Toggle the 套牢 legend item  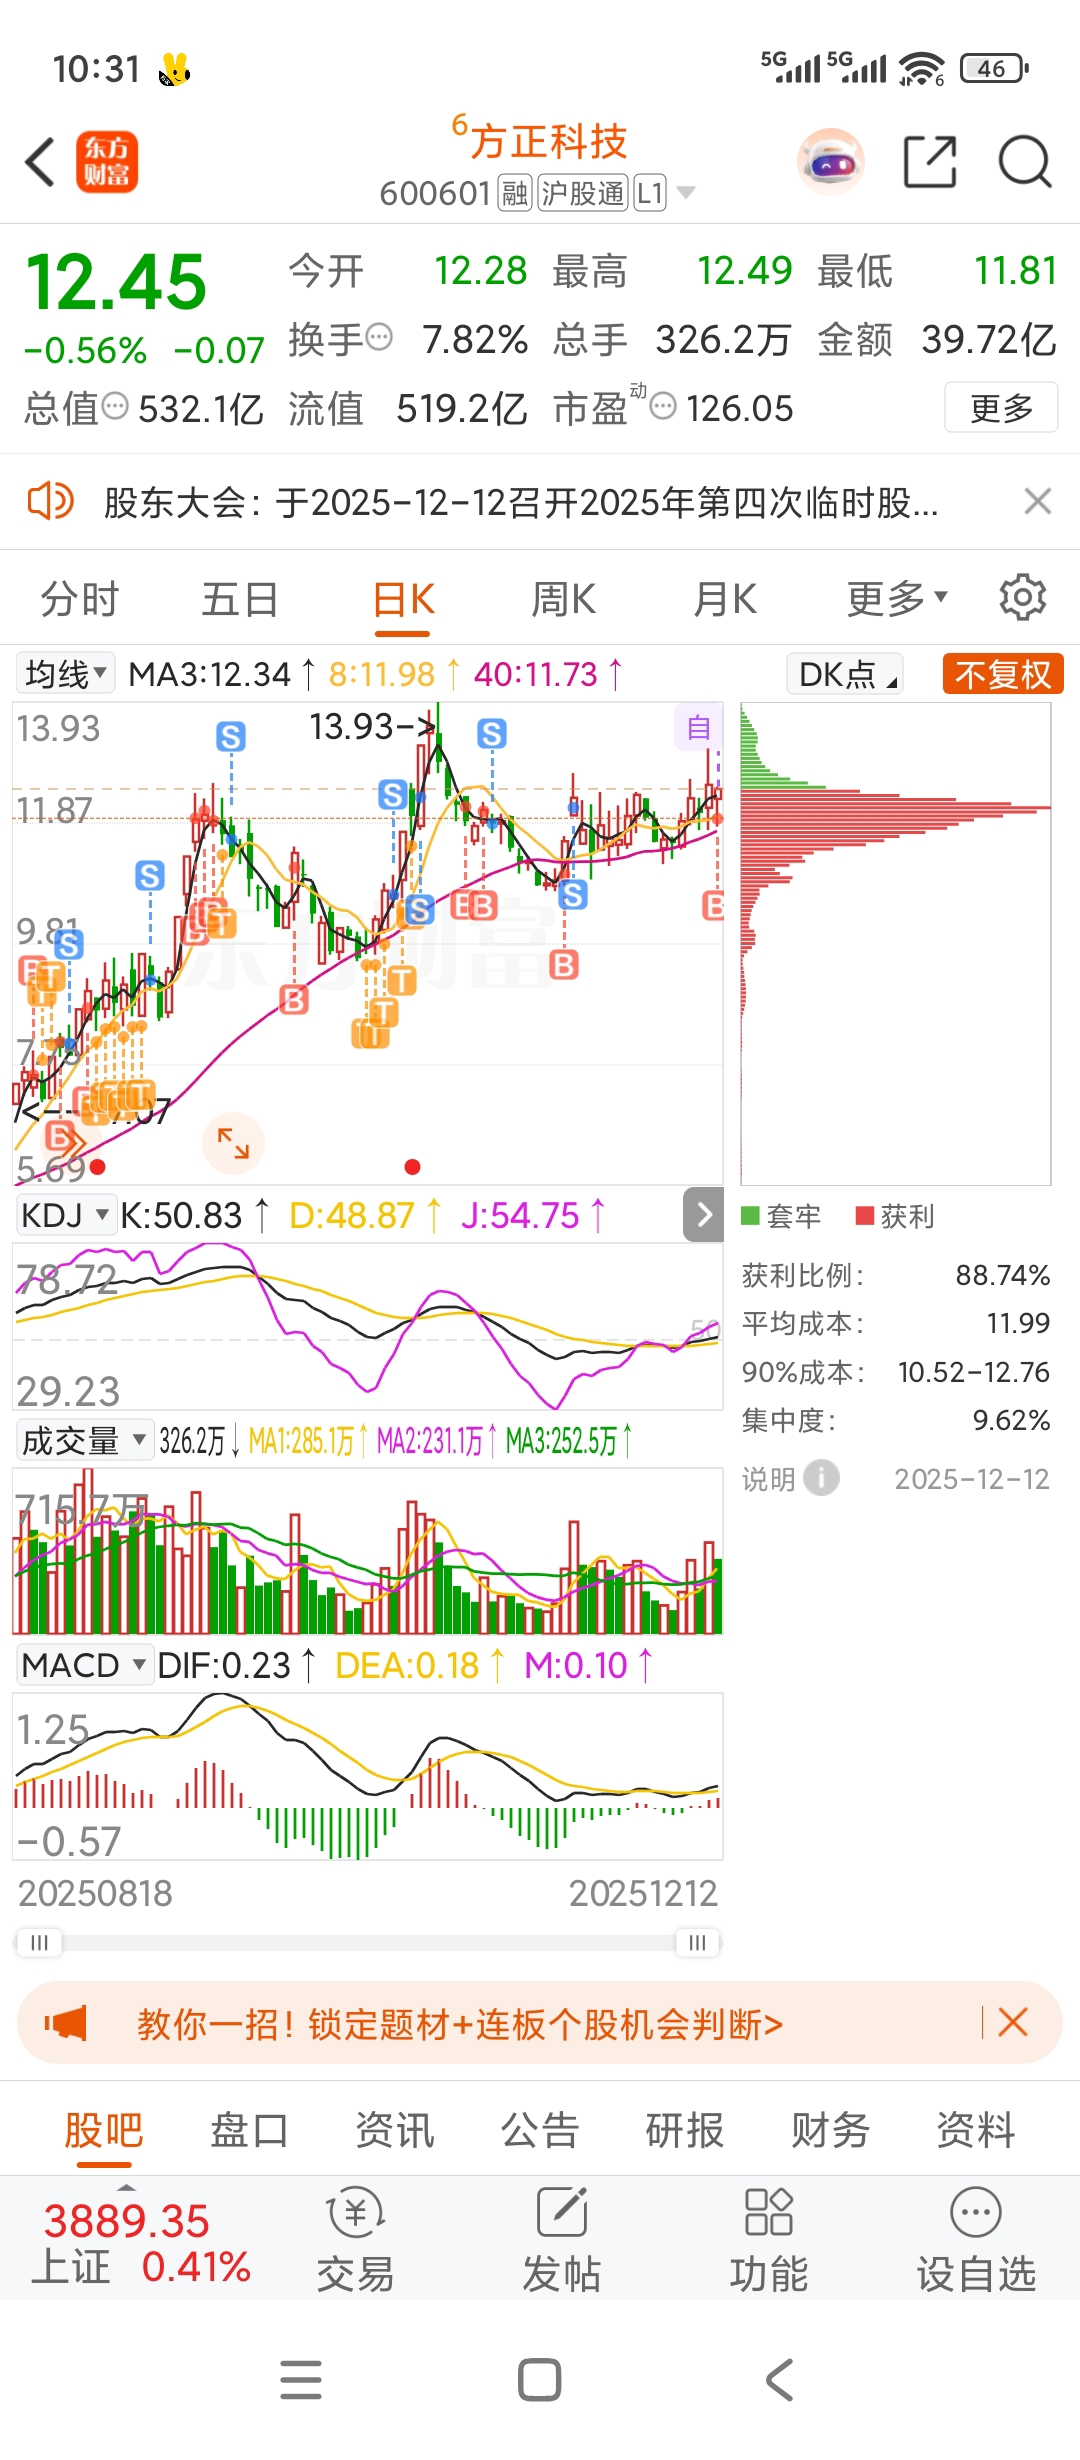780,1216
